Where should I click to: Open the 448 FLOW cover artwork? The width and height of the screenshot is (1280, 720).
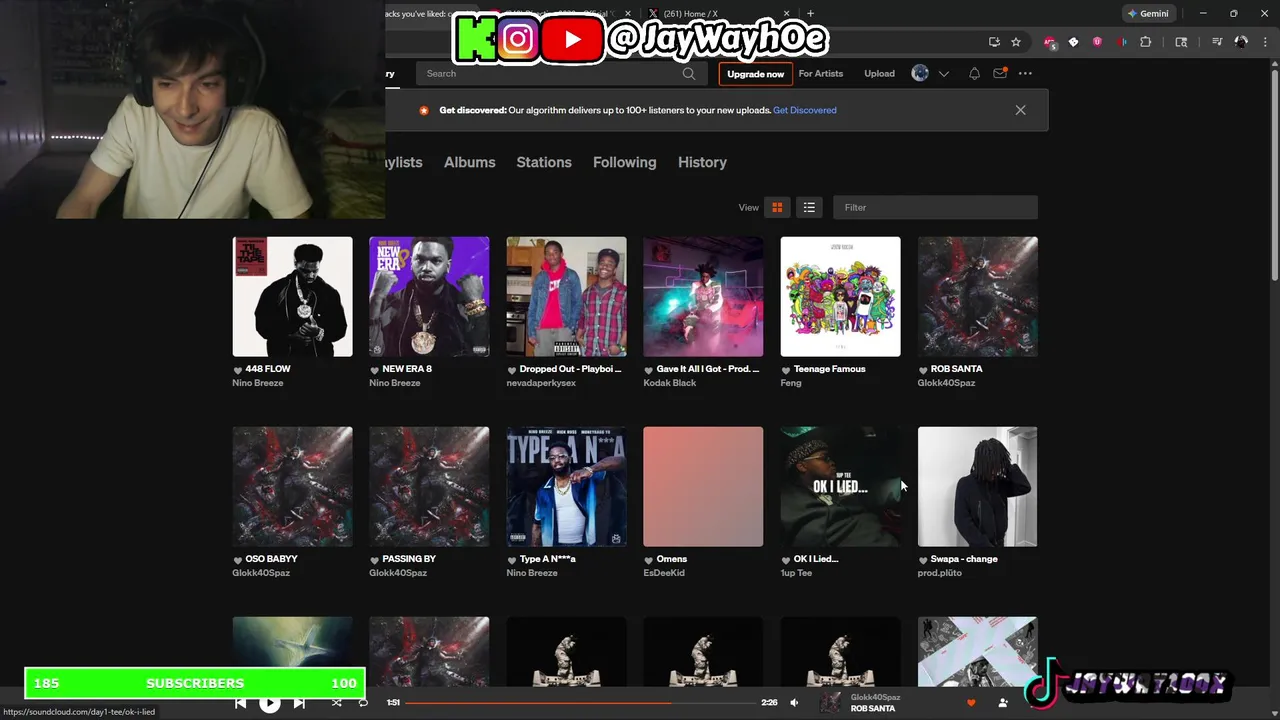pos(292,297)
